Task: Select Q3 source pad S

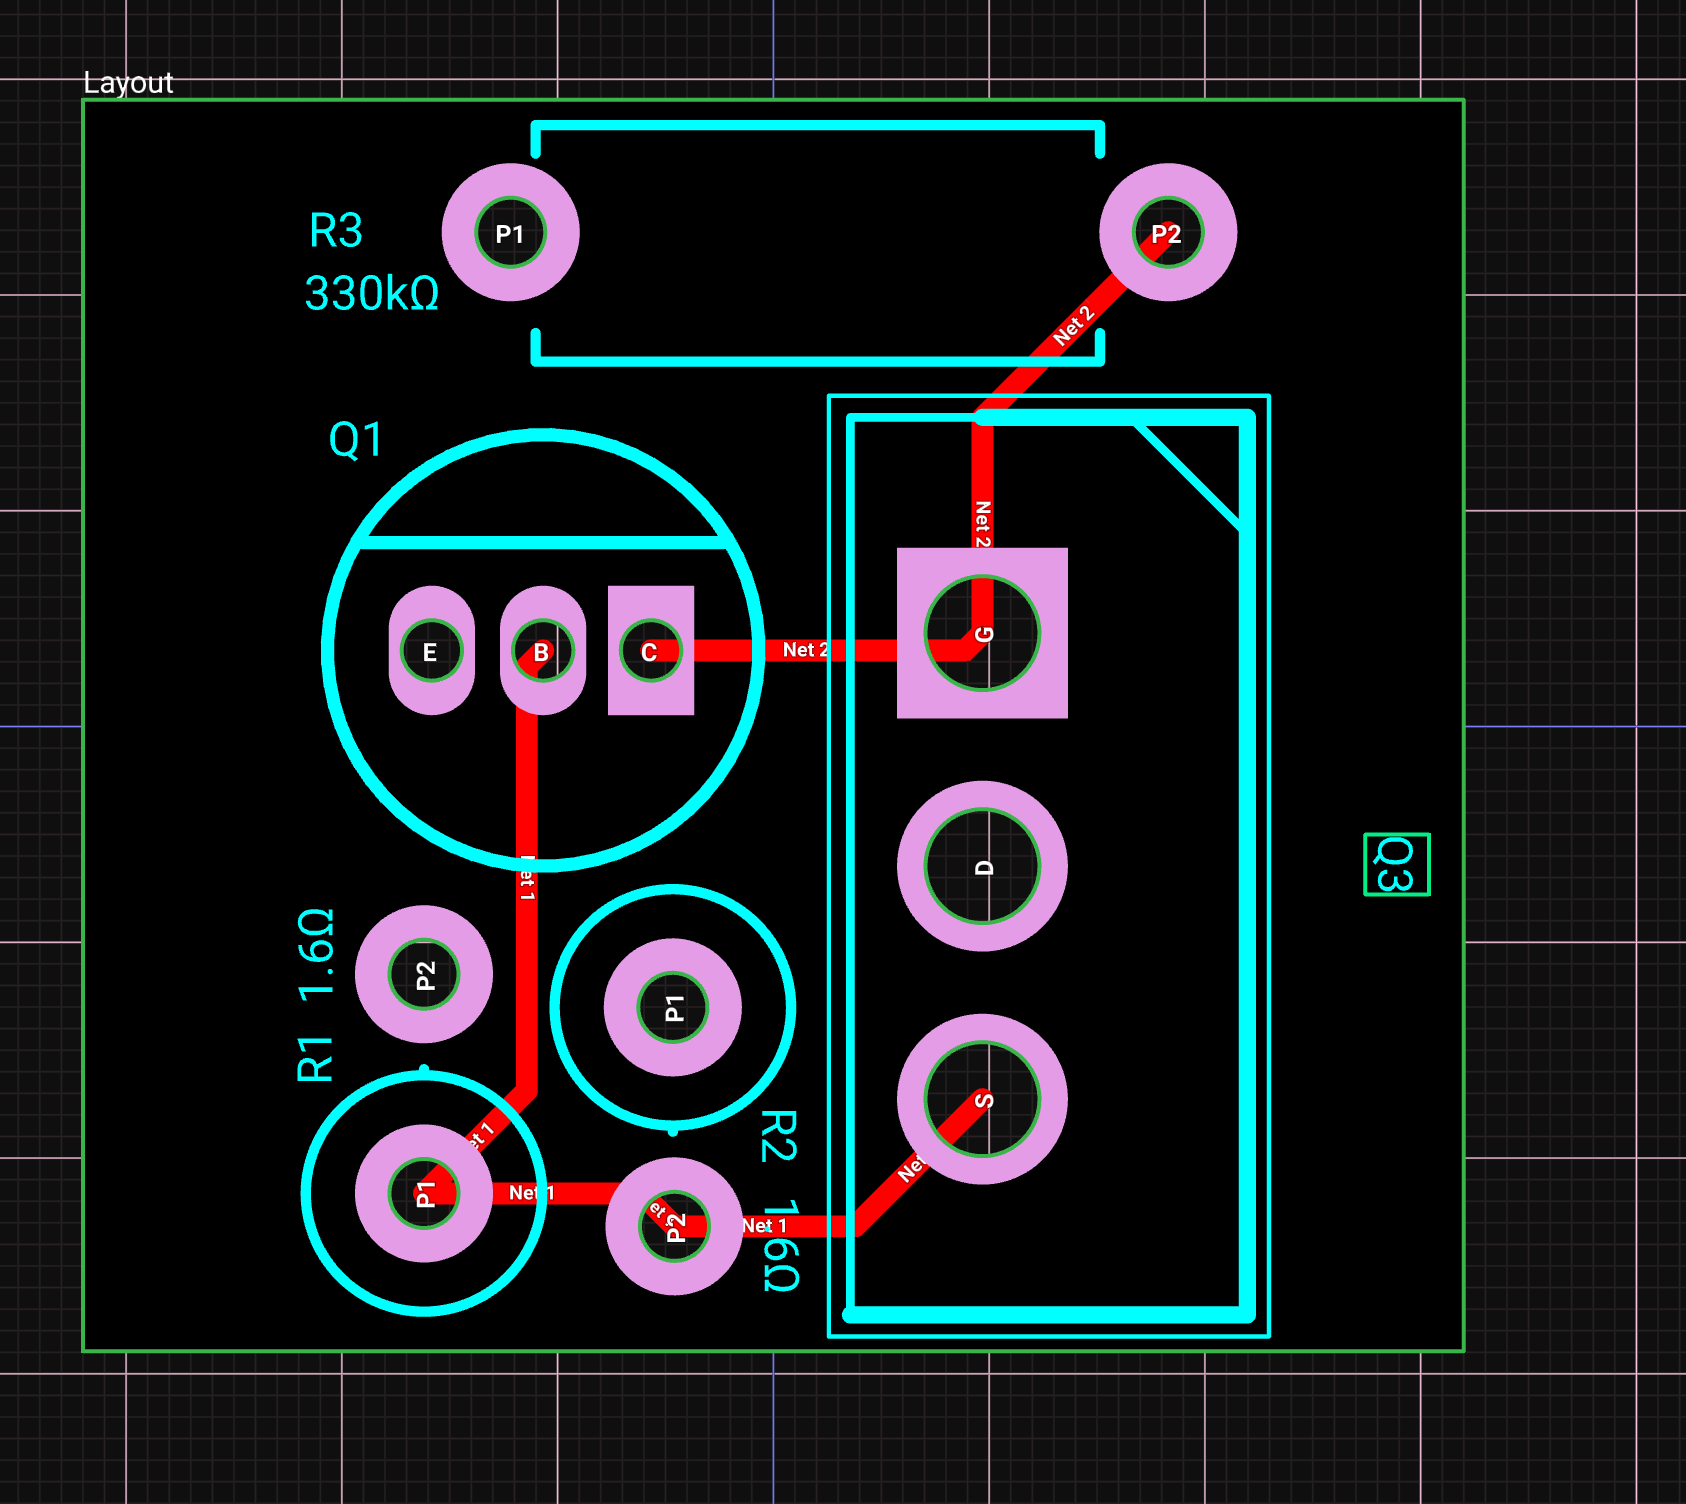Action: [x=982, y=1099]
